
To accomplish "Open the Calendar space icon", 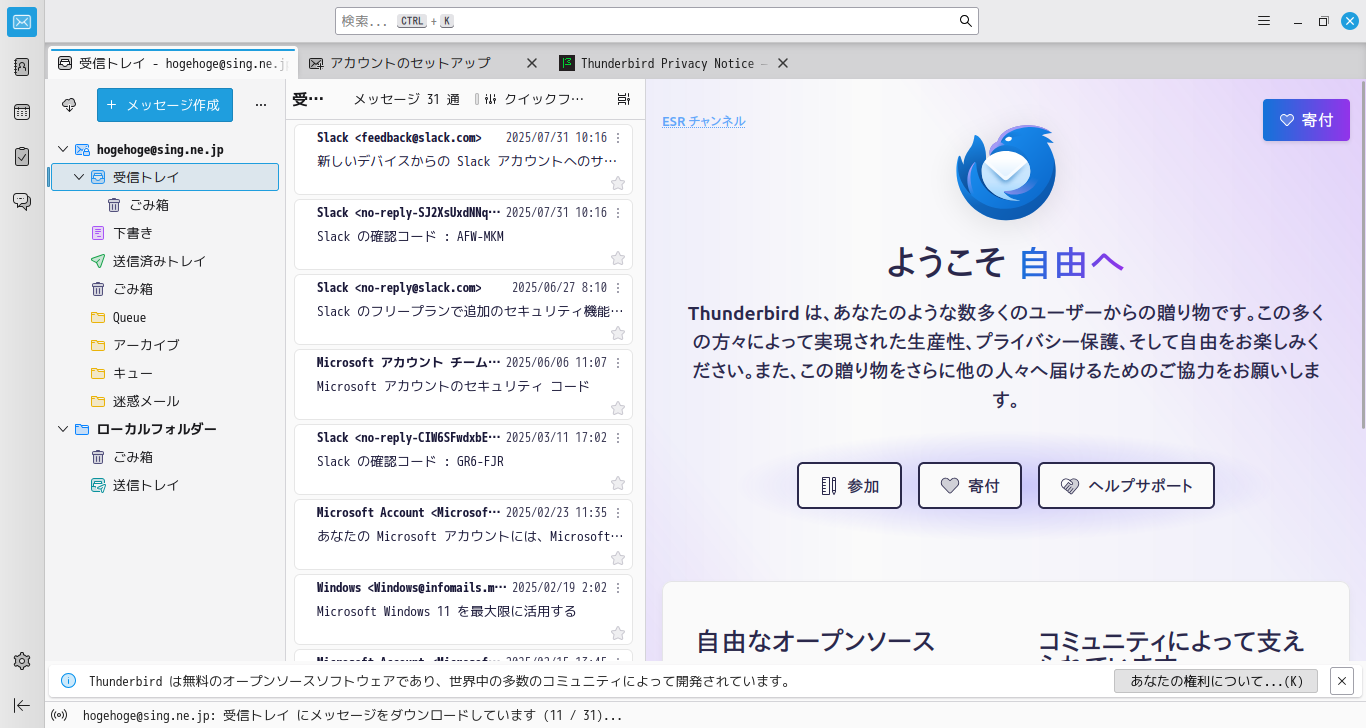I will [21, 112].
